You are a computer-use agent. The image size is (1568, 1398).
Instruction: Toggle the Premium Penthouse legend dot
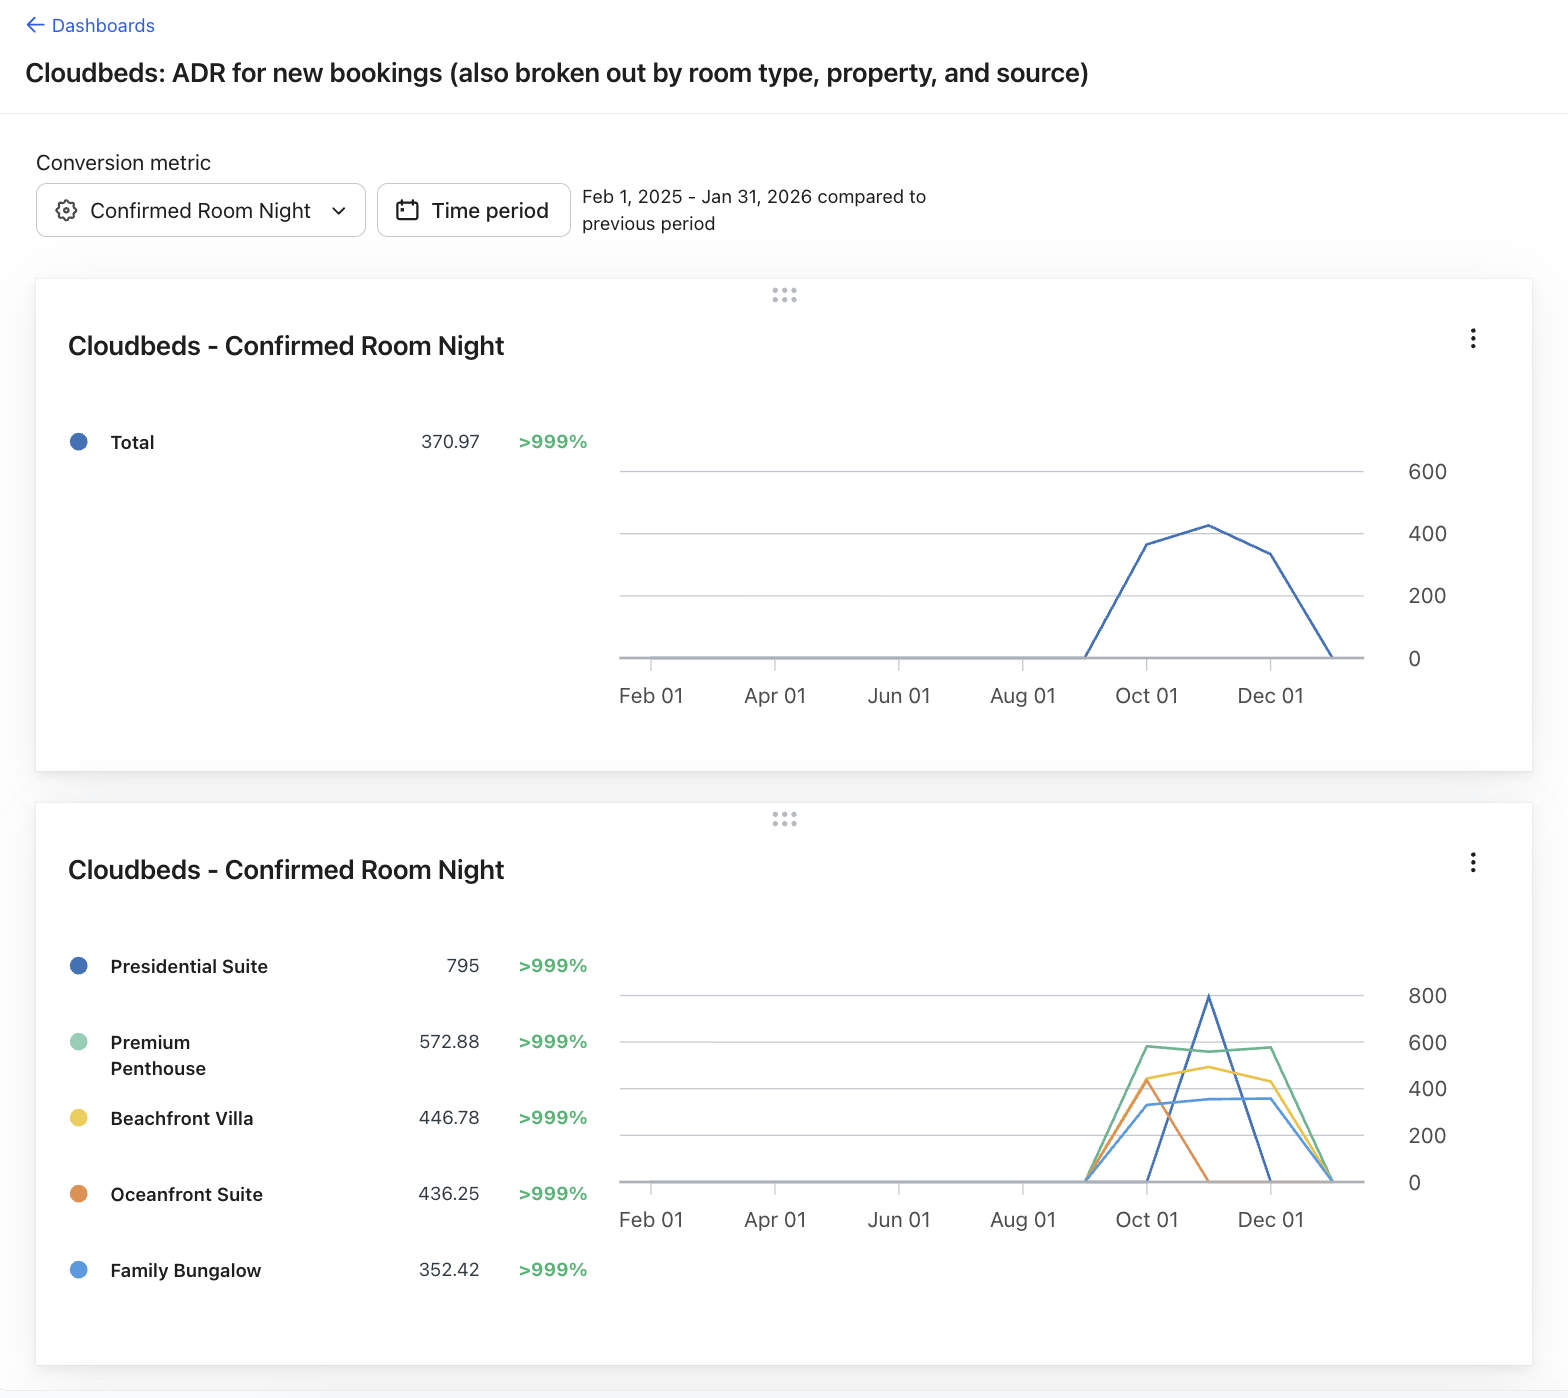point(79,1042)
